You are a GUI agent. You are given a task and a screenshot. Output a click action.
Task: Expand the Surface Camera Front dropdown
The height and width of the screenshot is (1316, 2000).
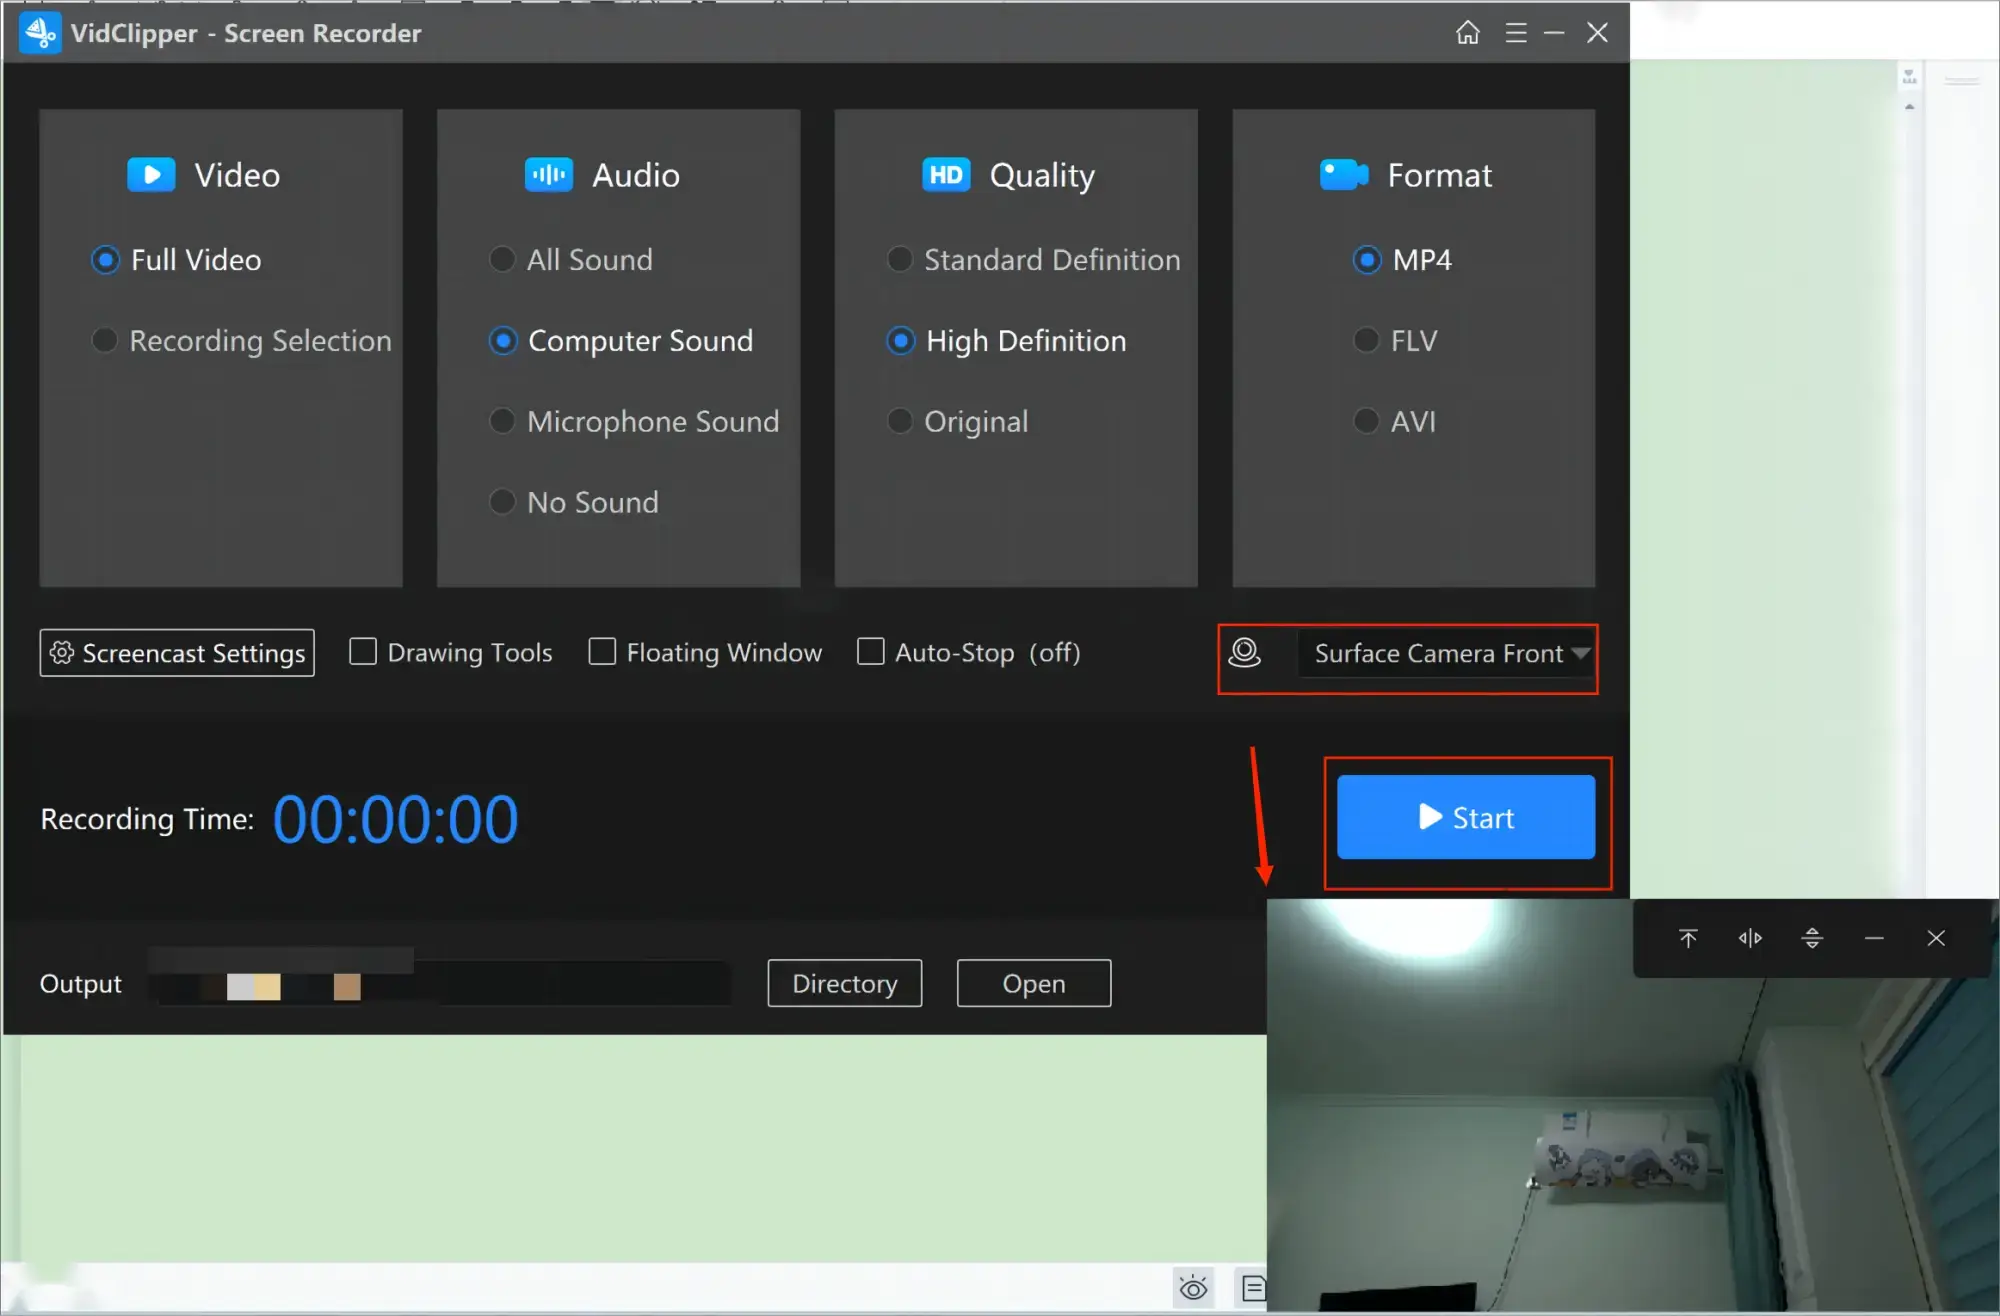point(1583,652)
